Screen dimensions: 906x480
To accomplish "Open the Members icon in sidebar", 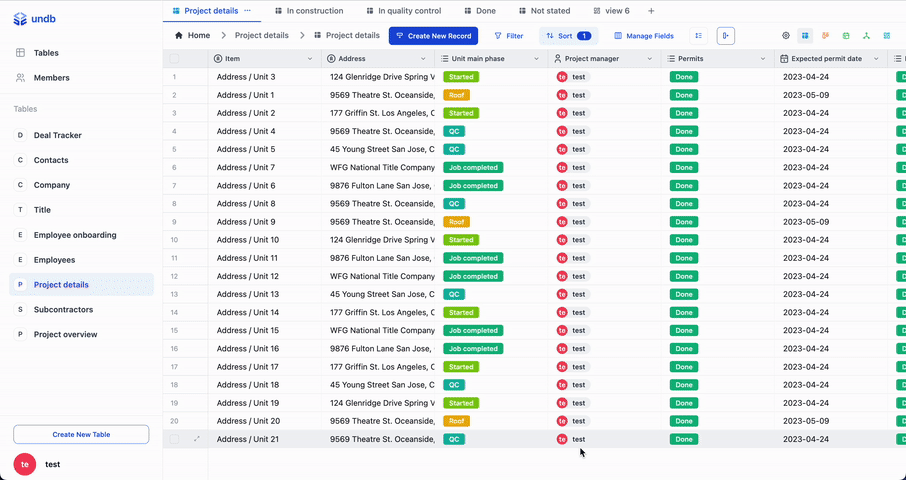I will (x=20, y=77).
